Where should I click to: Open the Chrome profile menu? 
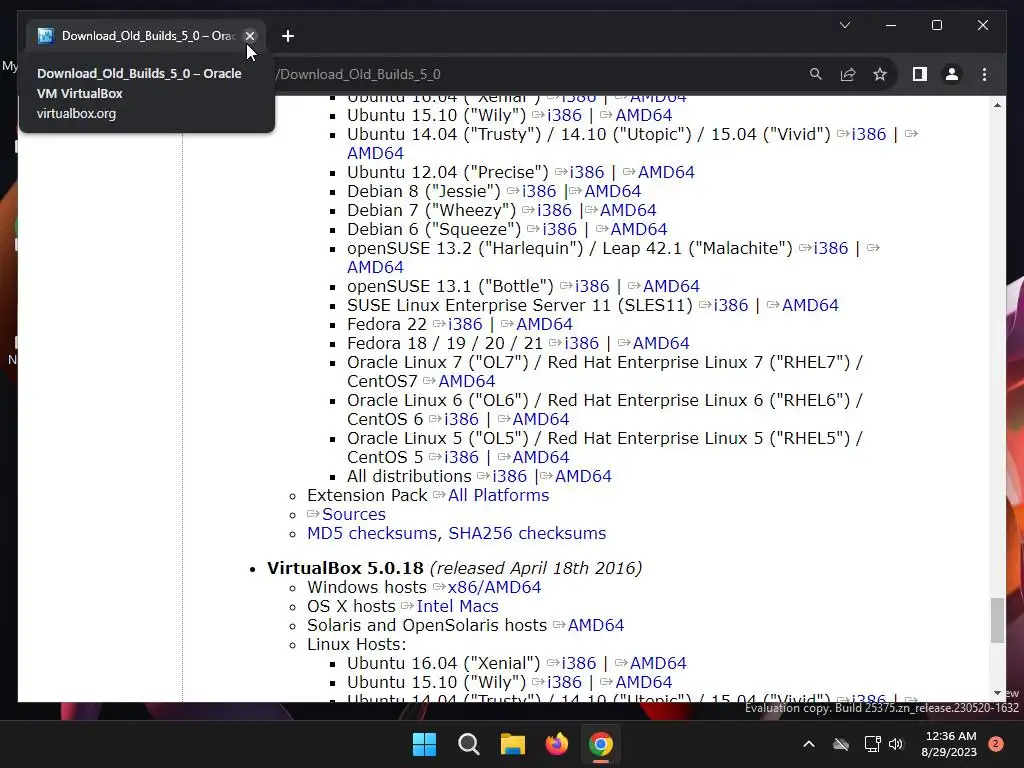click(952, 74)
